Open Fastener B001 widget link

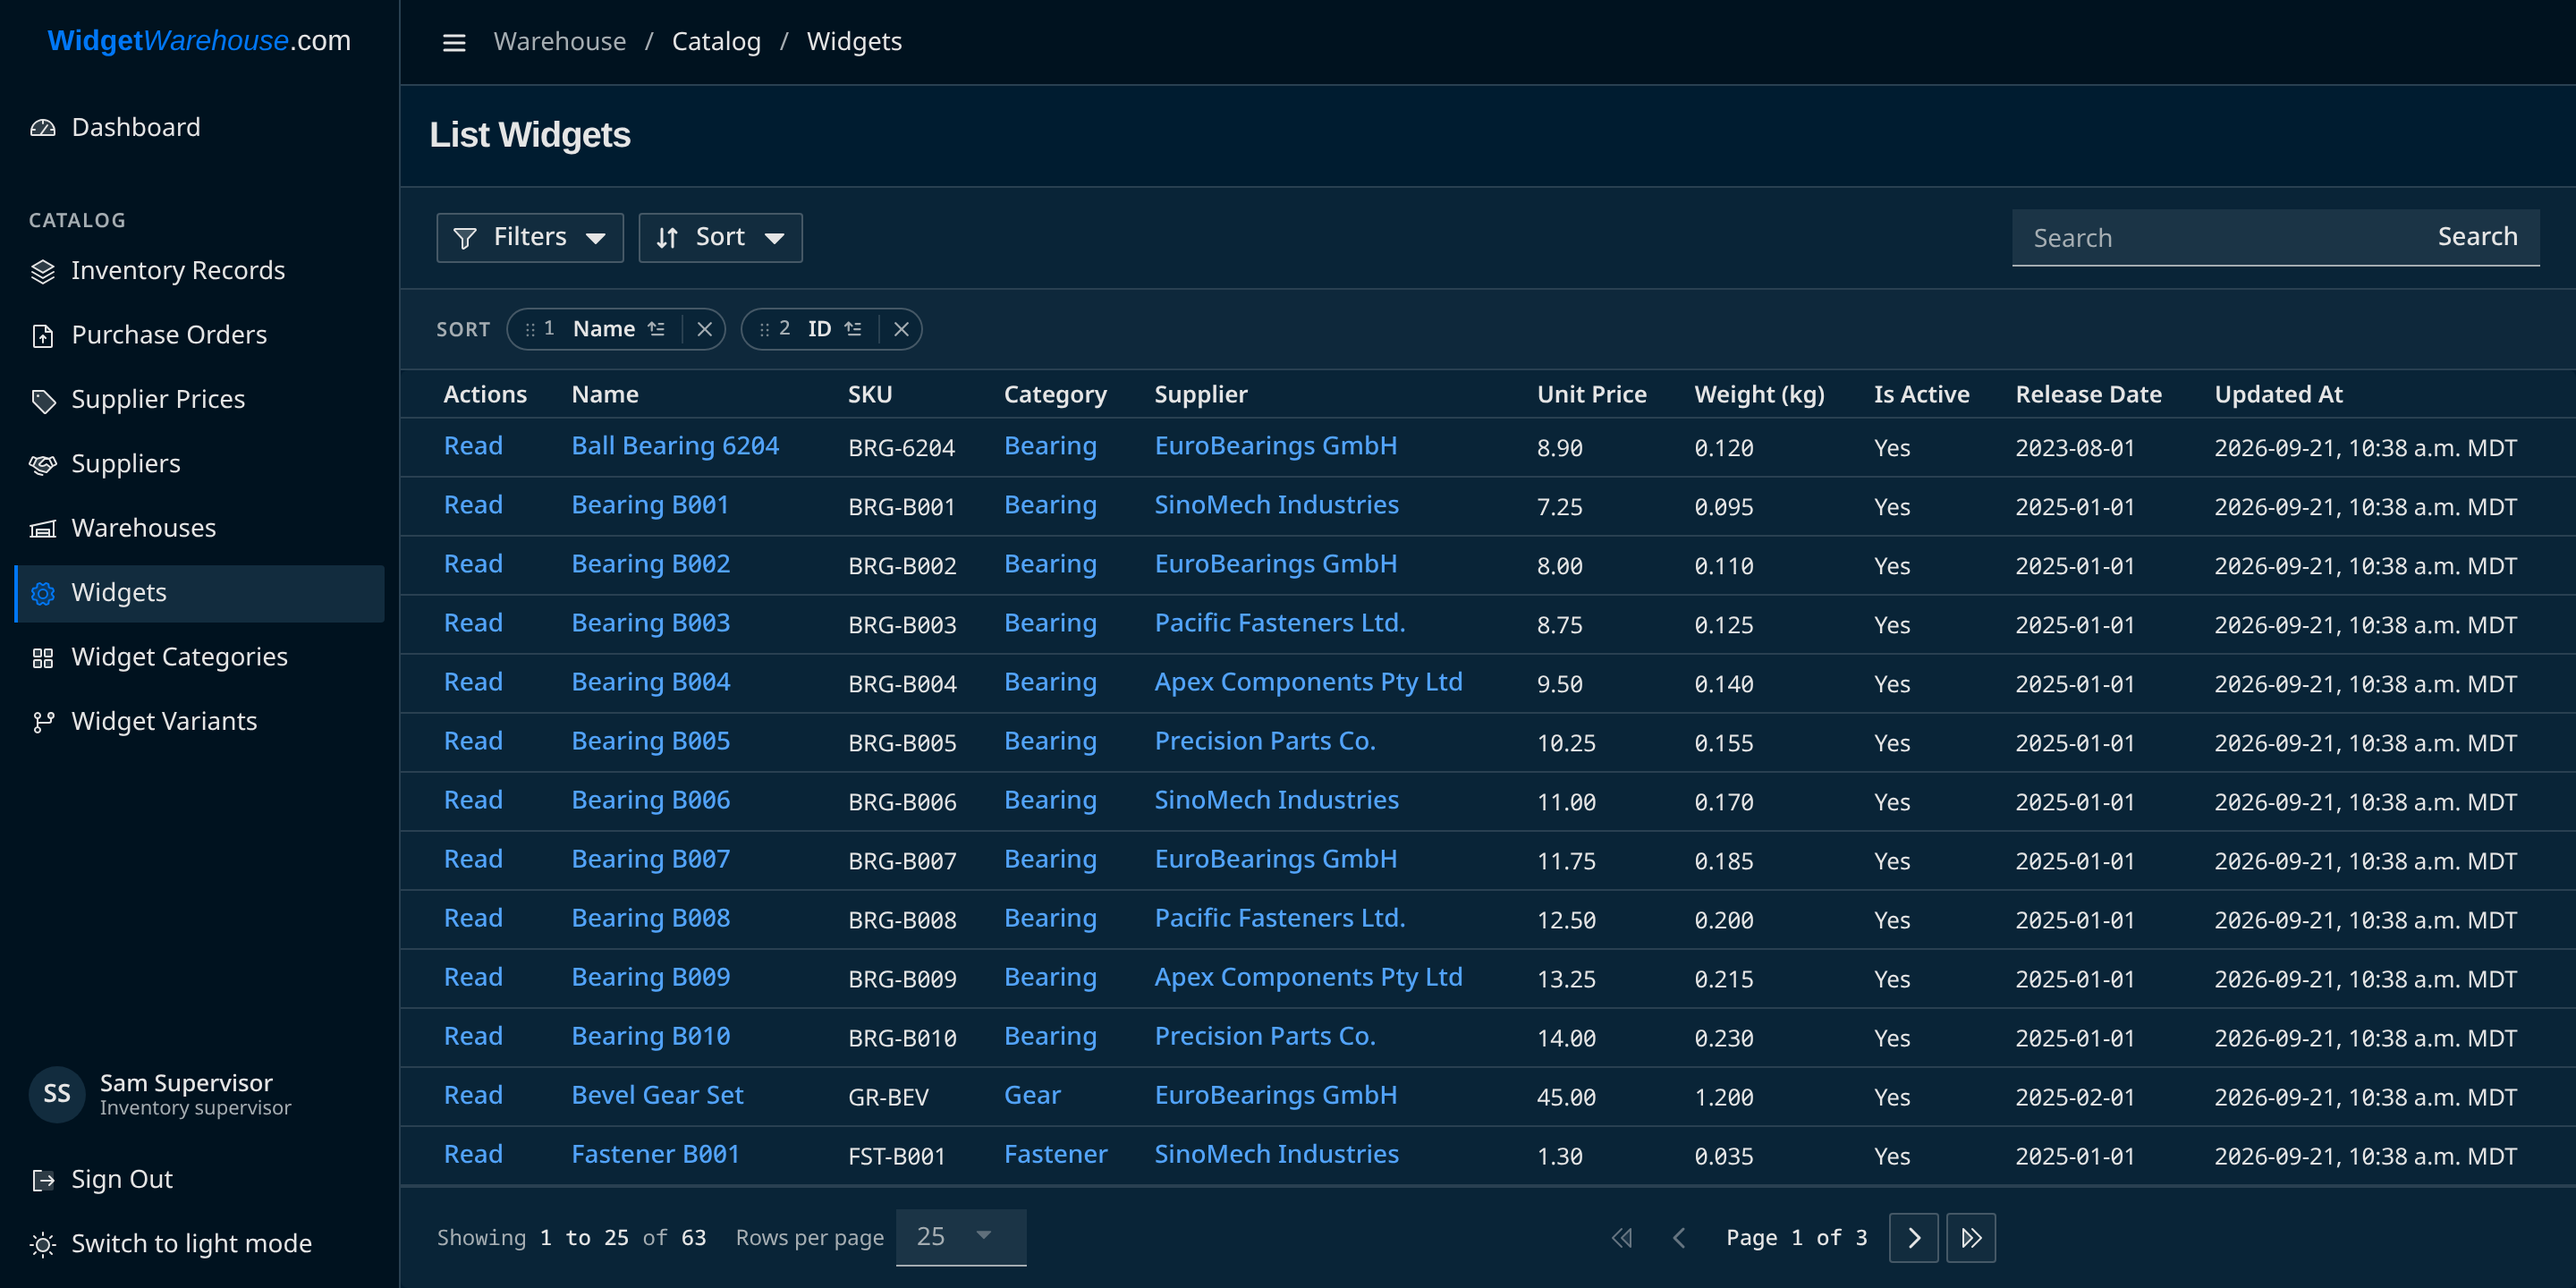pyautogui.click(x=655, y=1154)
